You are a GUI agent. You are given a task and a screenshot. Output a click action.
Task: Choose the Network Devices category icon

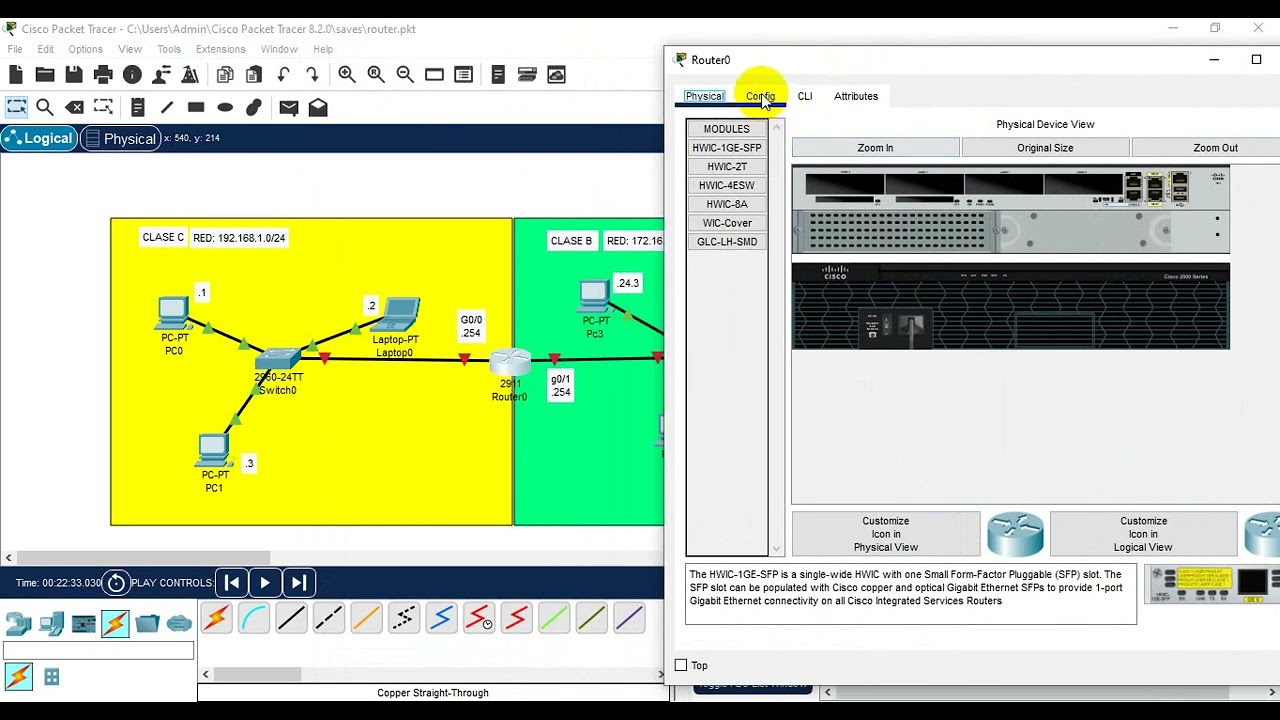coord(19,624)
